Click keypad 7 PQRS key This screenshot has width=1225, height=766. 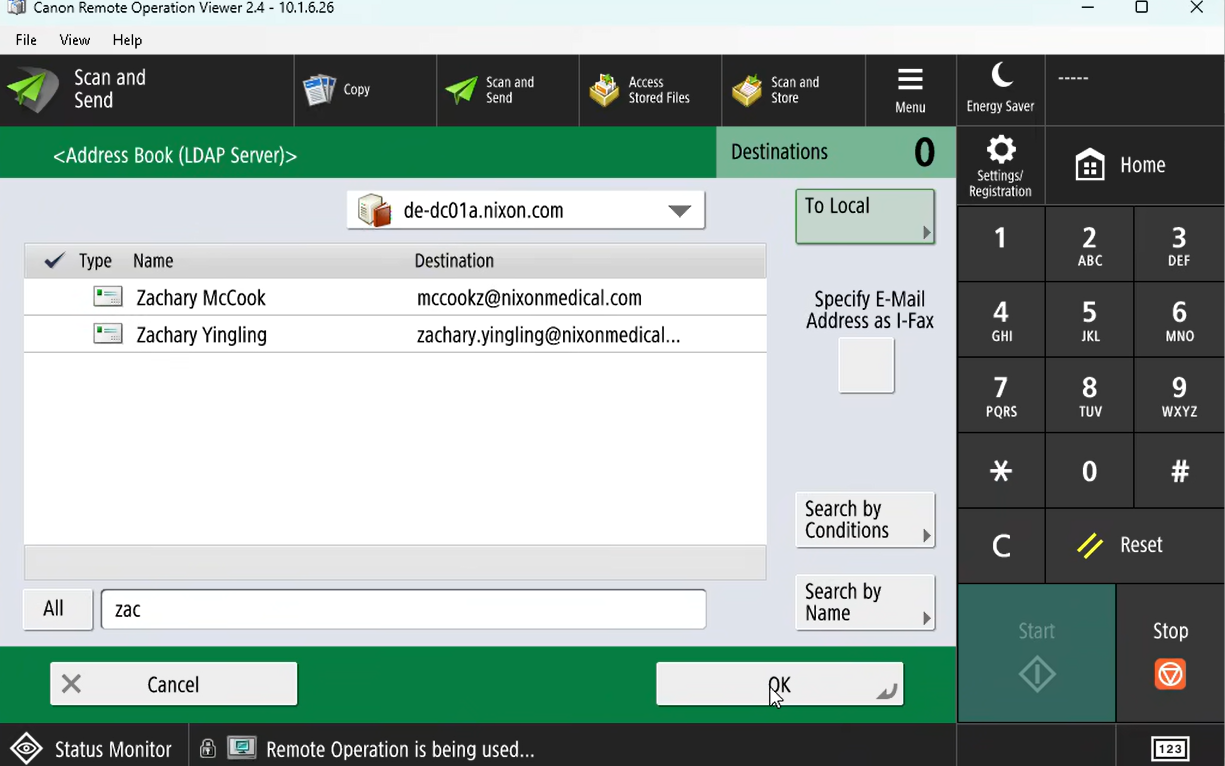coord(1001,396)
